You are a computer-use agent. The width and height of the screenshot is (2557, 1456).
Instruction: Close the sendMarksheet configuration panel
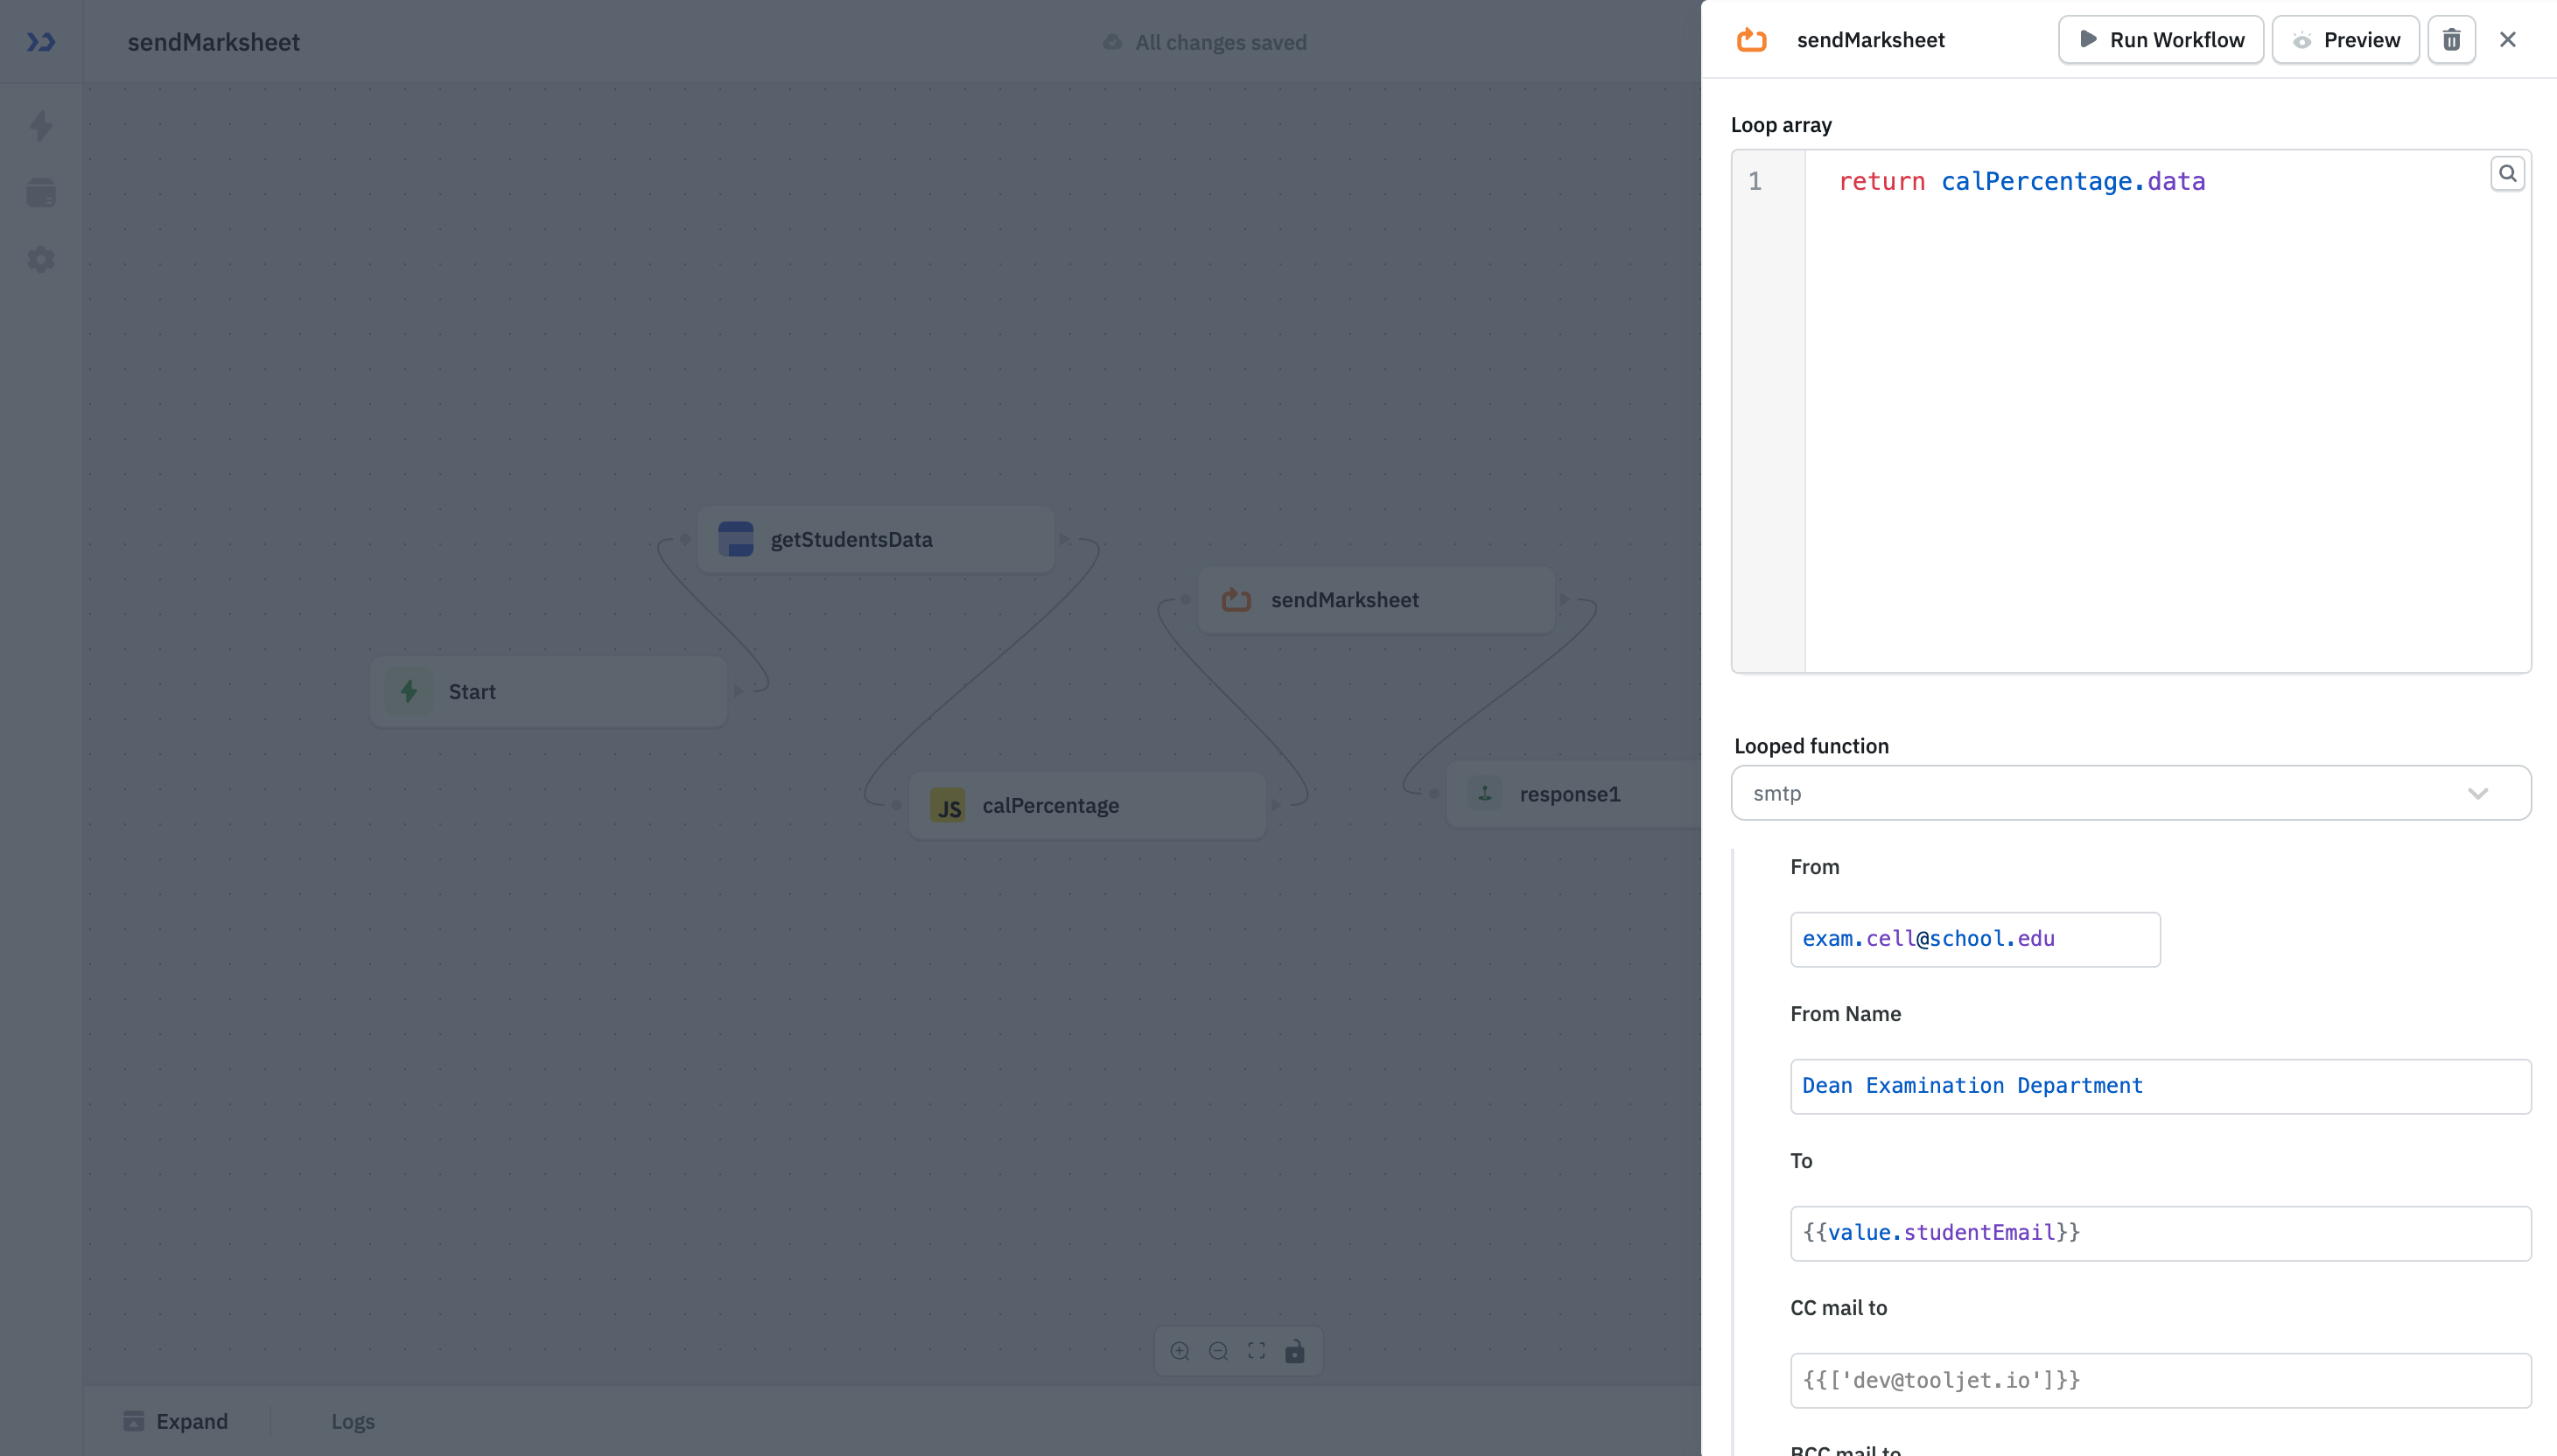(2508, 39)
